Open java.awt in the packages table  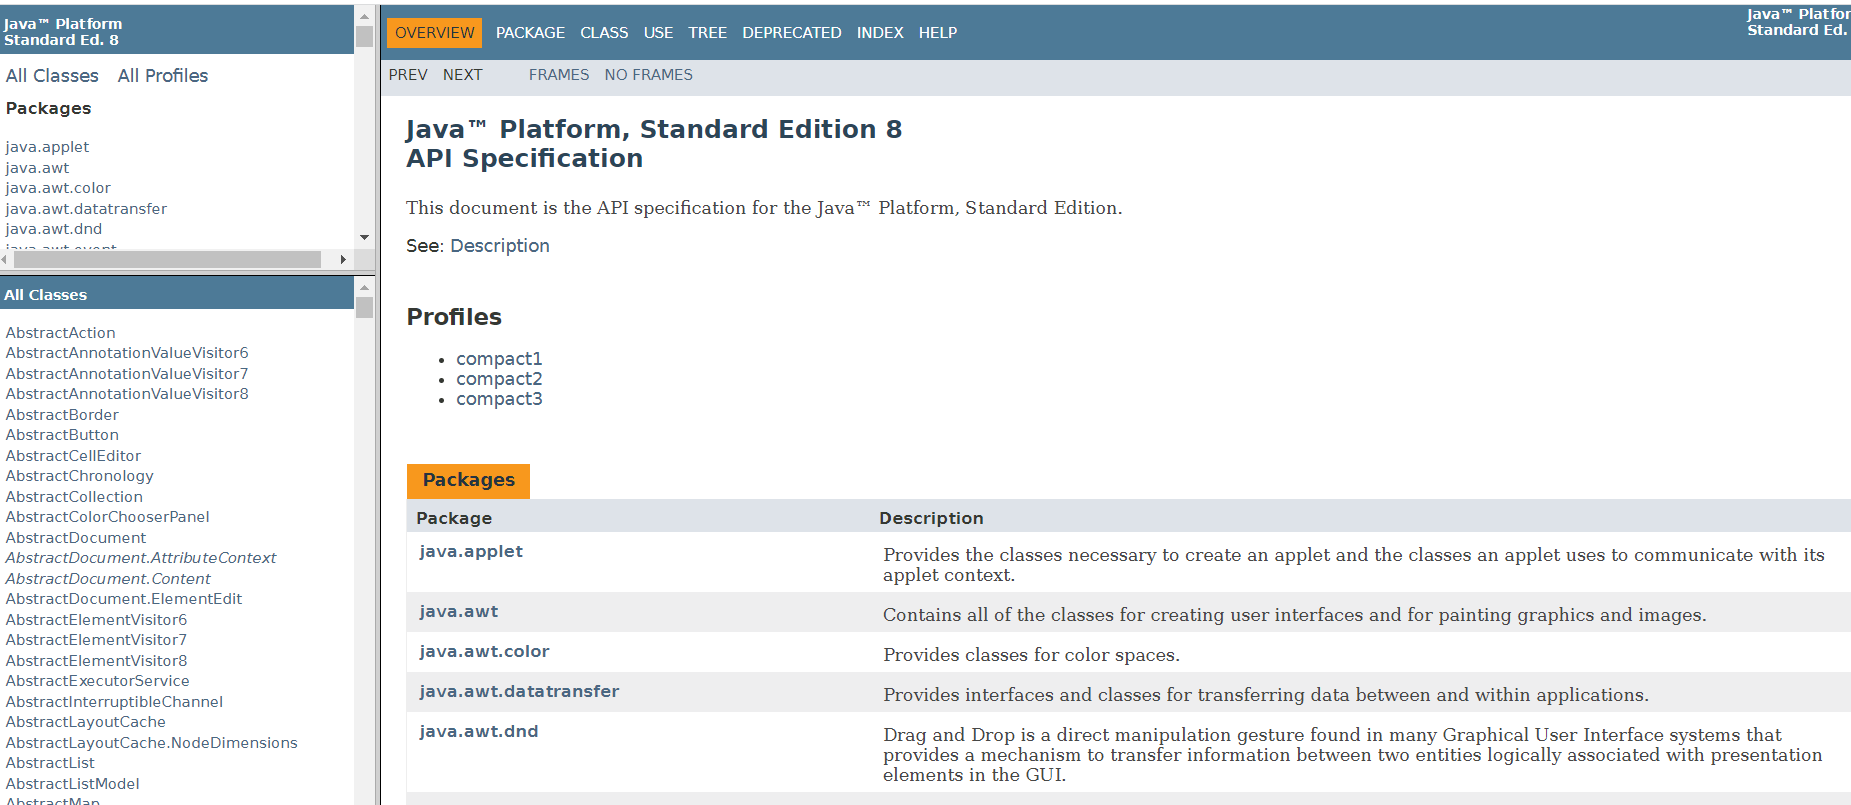coord(458,611)
